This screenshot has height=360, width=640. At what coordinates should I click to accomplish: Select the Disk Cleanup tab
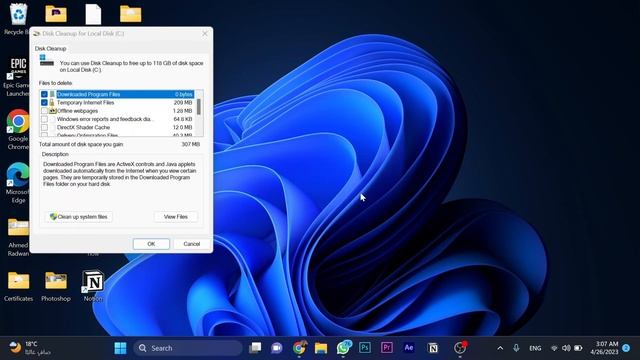[50, 49]
